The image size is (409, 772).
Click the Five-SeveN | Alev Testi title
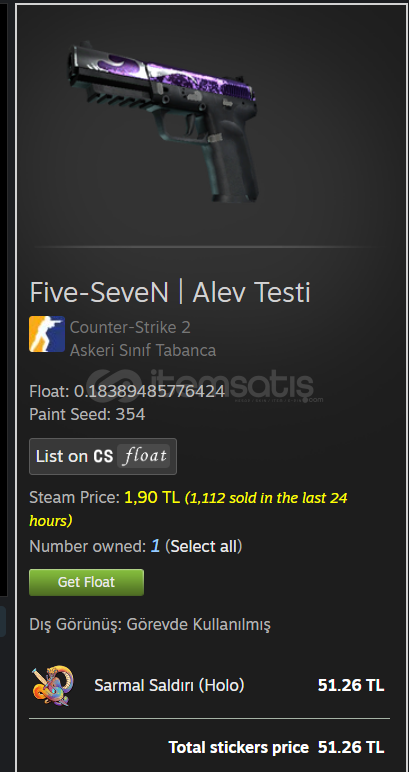pyautogui.click(x=170, y=292)
